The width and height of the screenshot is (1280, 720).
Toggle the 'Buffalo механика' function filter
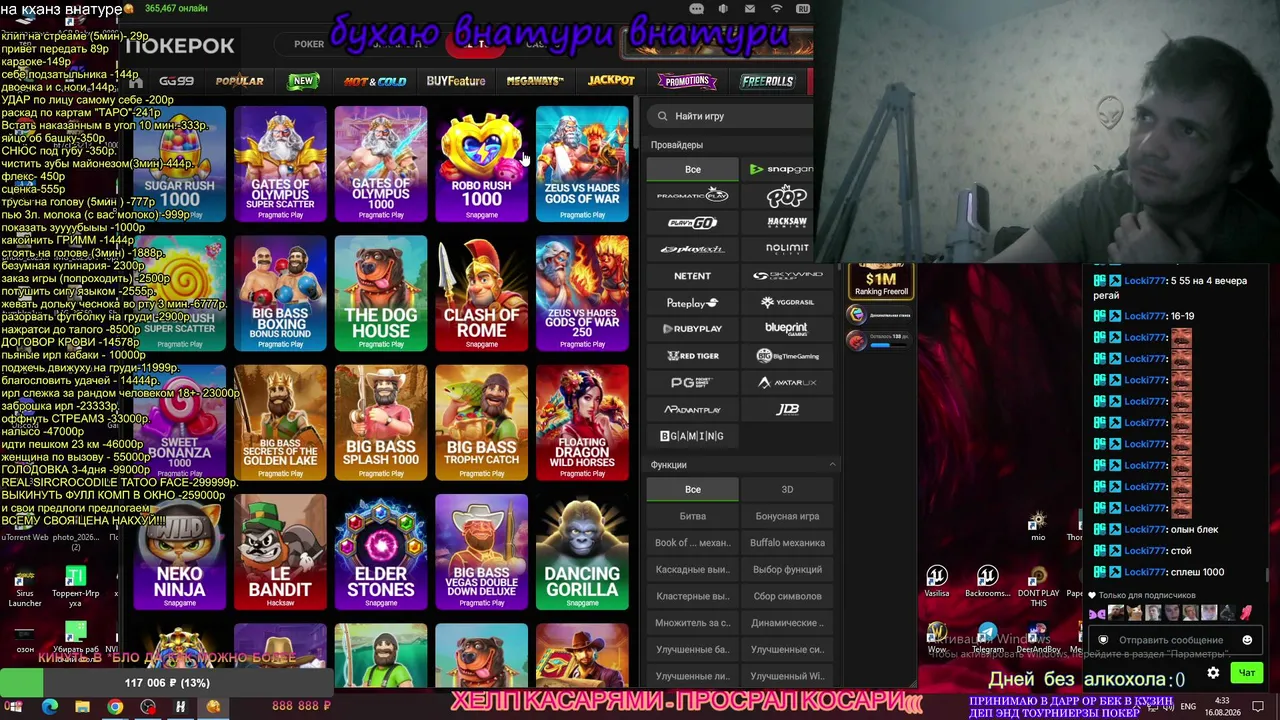(787, 543)
